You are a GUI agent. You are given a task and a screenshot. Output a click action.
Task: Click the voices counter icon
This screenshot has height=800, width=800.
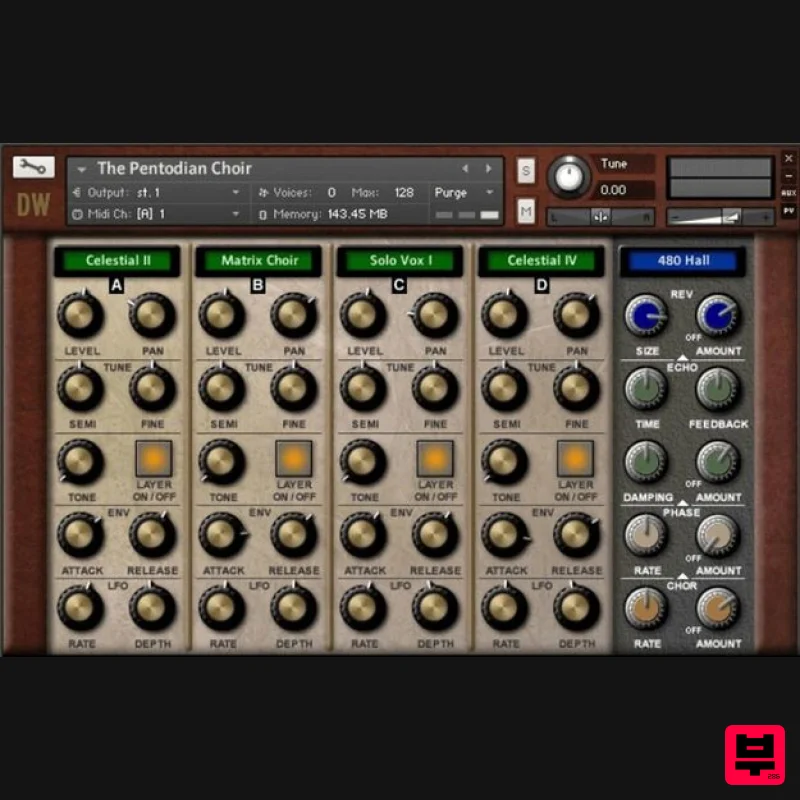pyautogui.click(x=262, y=192)
